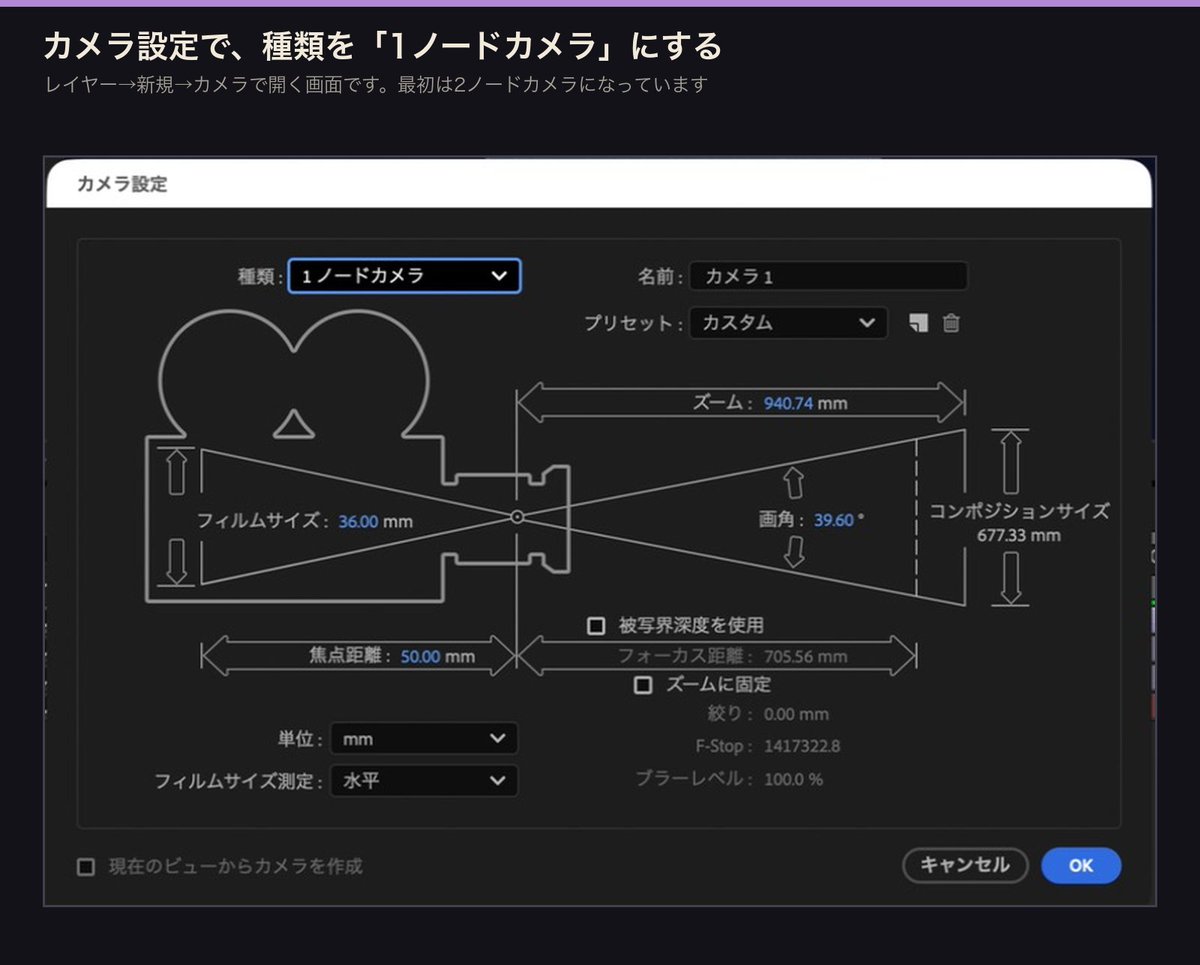Click the 焦点距離 value 50.00
This screenshot has width=1200, height=965.
pos(420,657)
